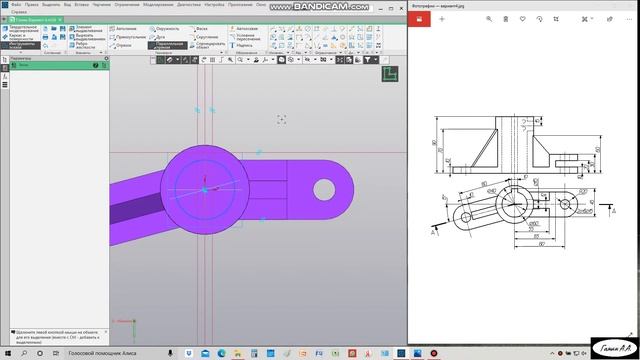Open the Справка menu
The image size is (640, 360).
(x=19, y=12)
